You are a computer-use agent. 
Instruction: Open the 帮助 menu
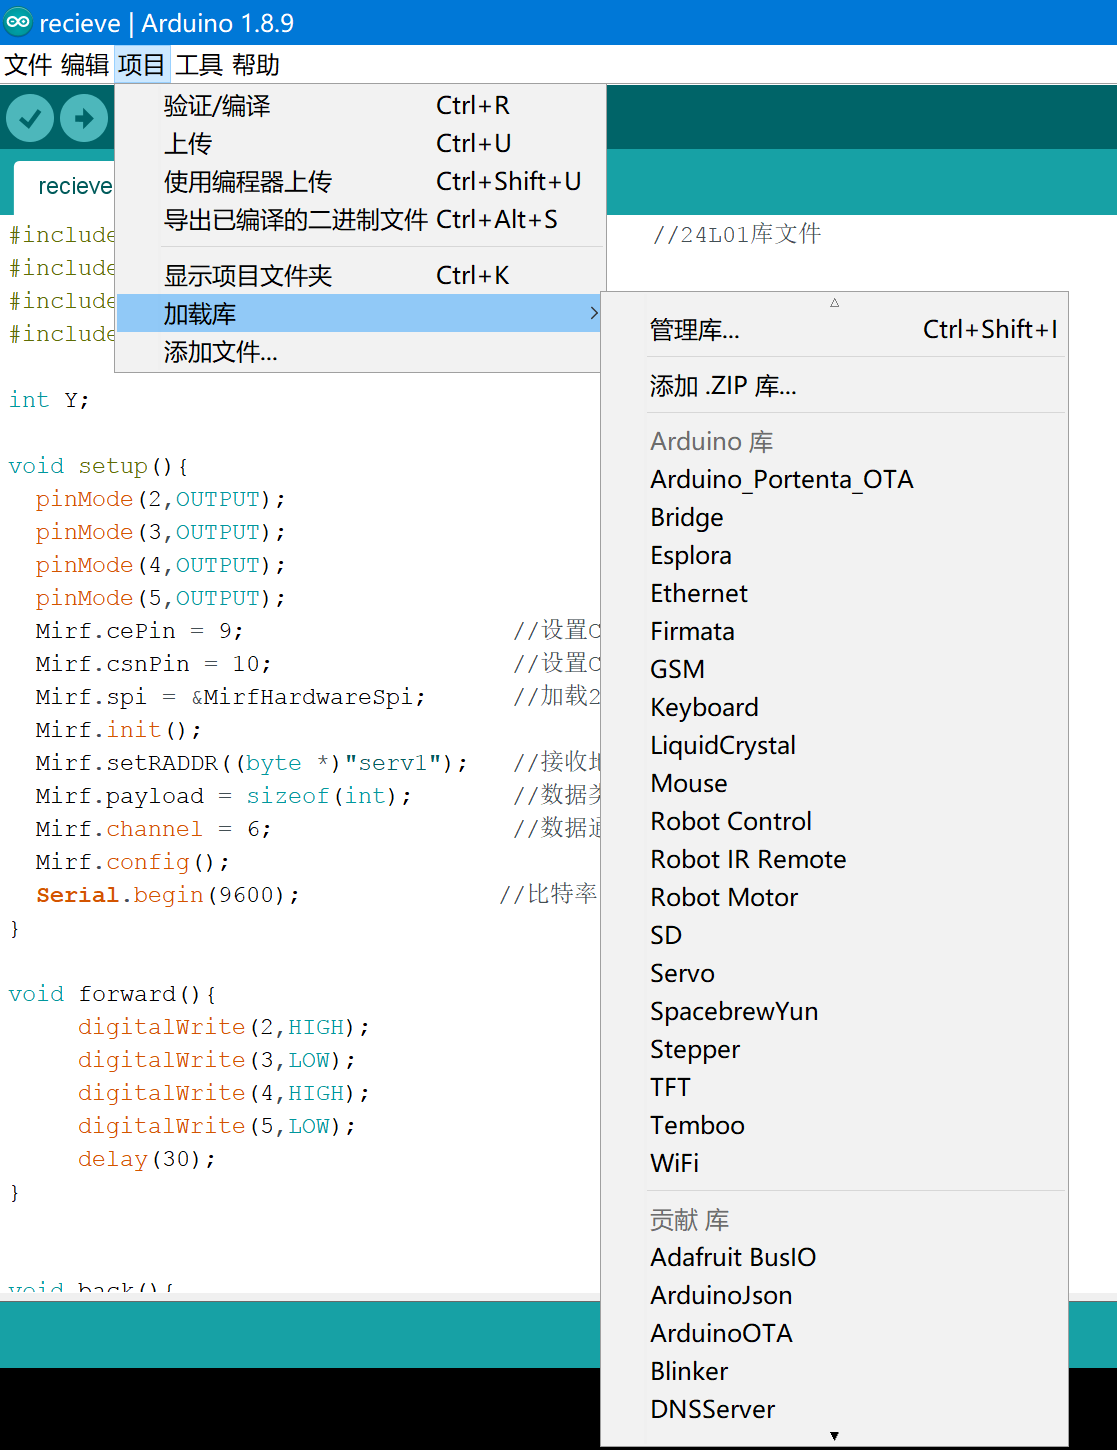256,65
